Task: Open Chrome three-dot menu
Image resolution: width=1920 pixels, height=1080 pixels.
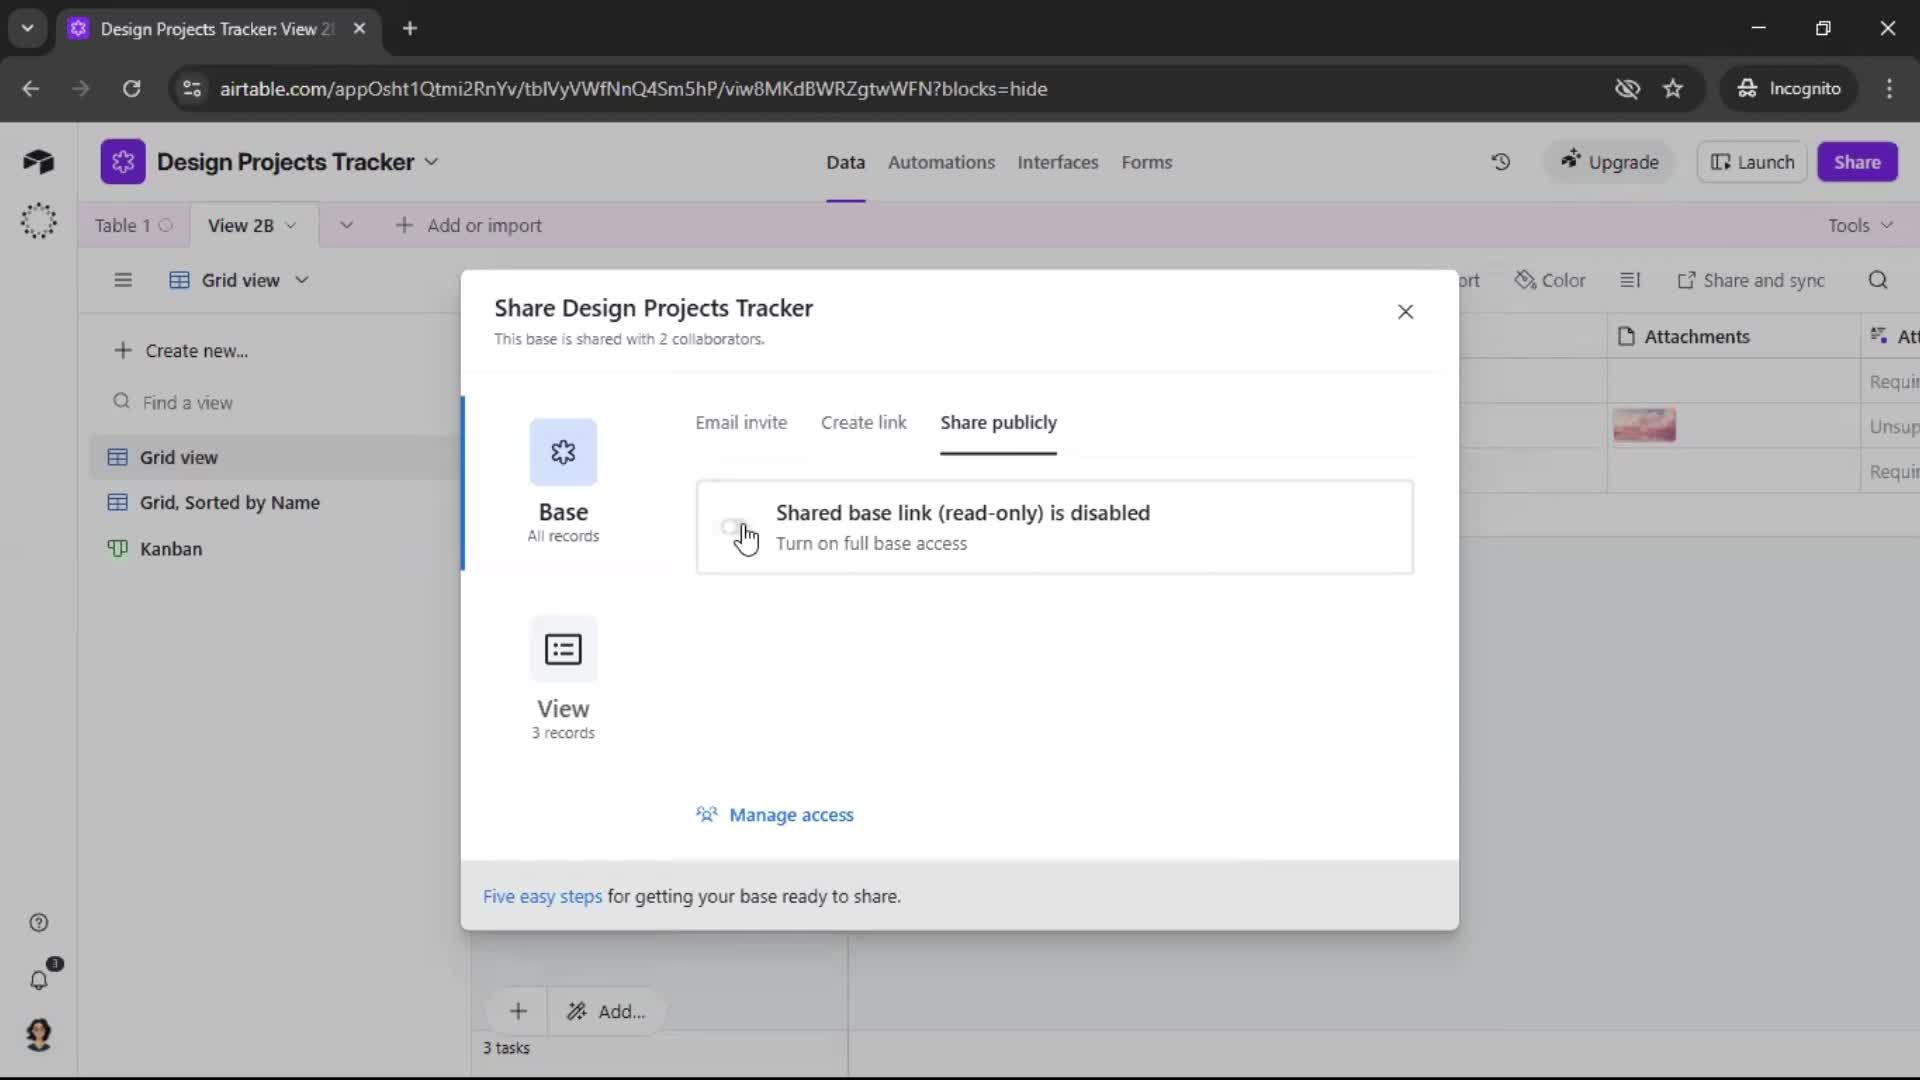Action: point(1889,89)
